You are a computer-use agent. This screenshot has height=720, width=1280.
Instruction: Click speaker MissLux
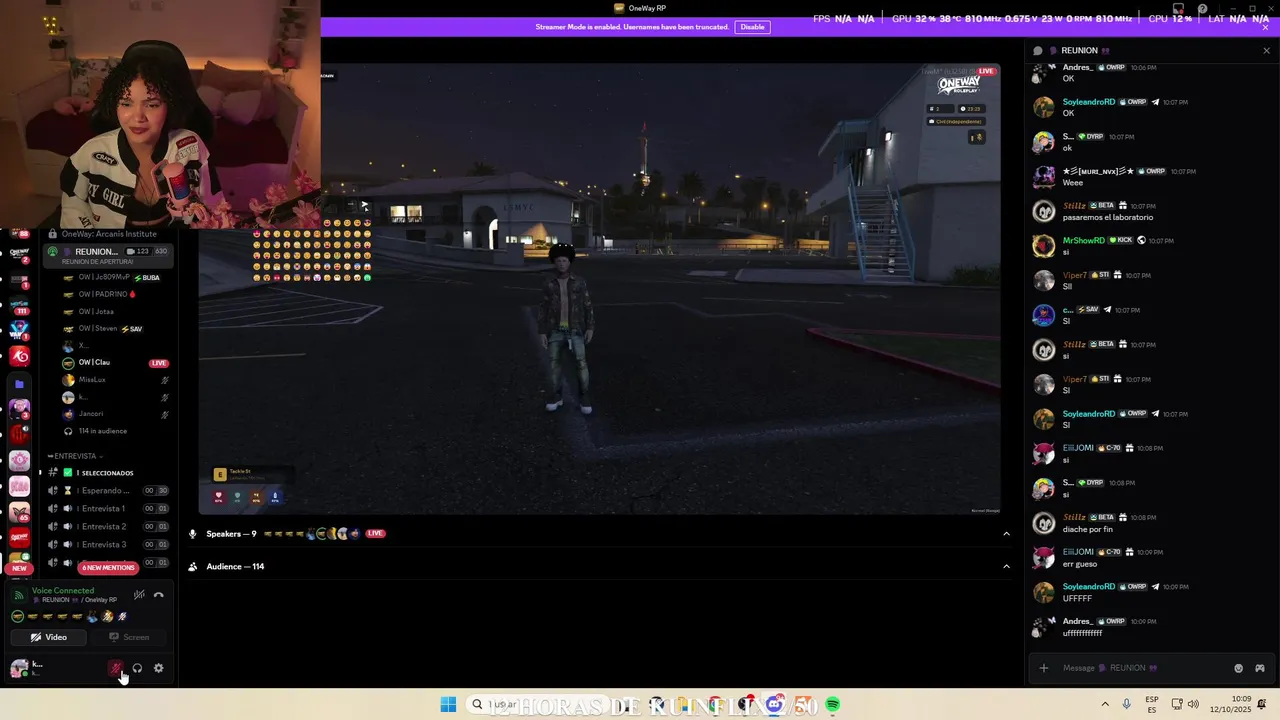[114, 380]
